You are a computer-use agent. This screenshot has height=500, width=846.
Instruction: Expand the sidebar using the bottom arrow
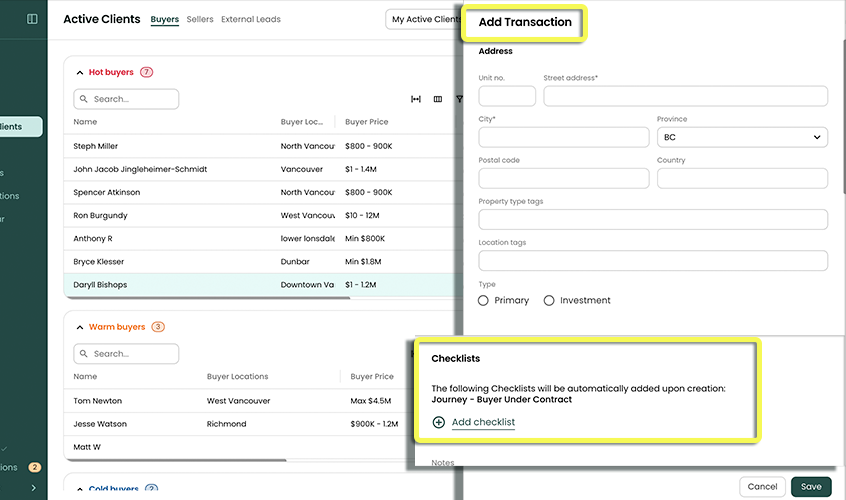33,488
